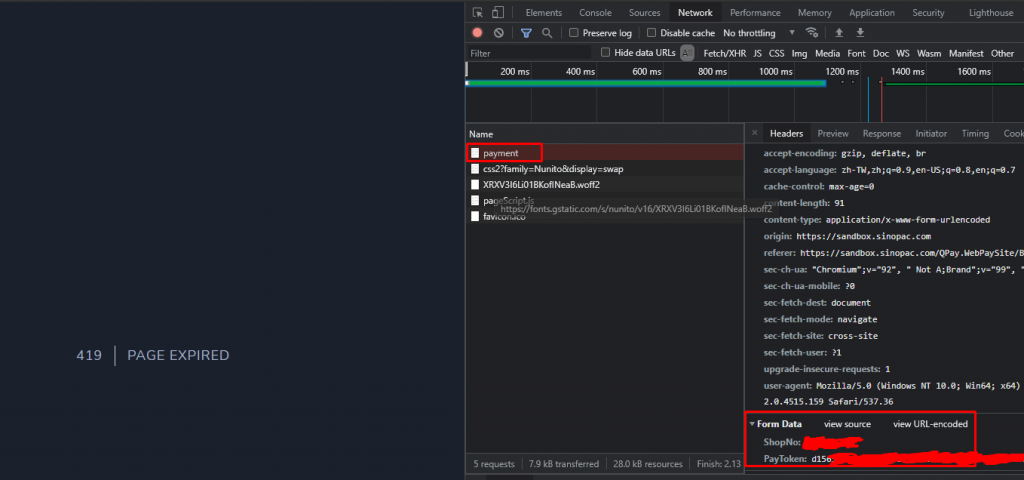Click view source in Form Data
1024x480 pixels.
[x=847, y=424]
